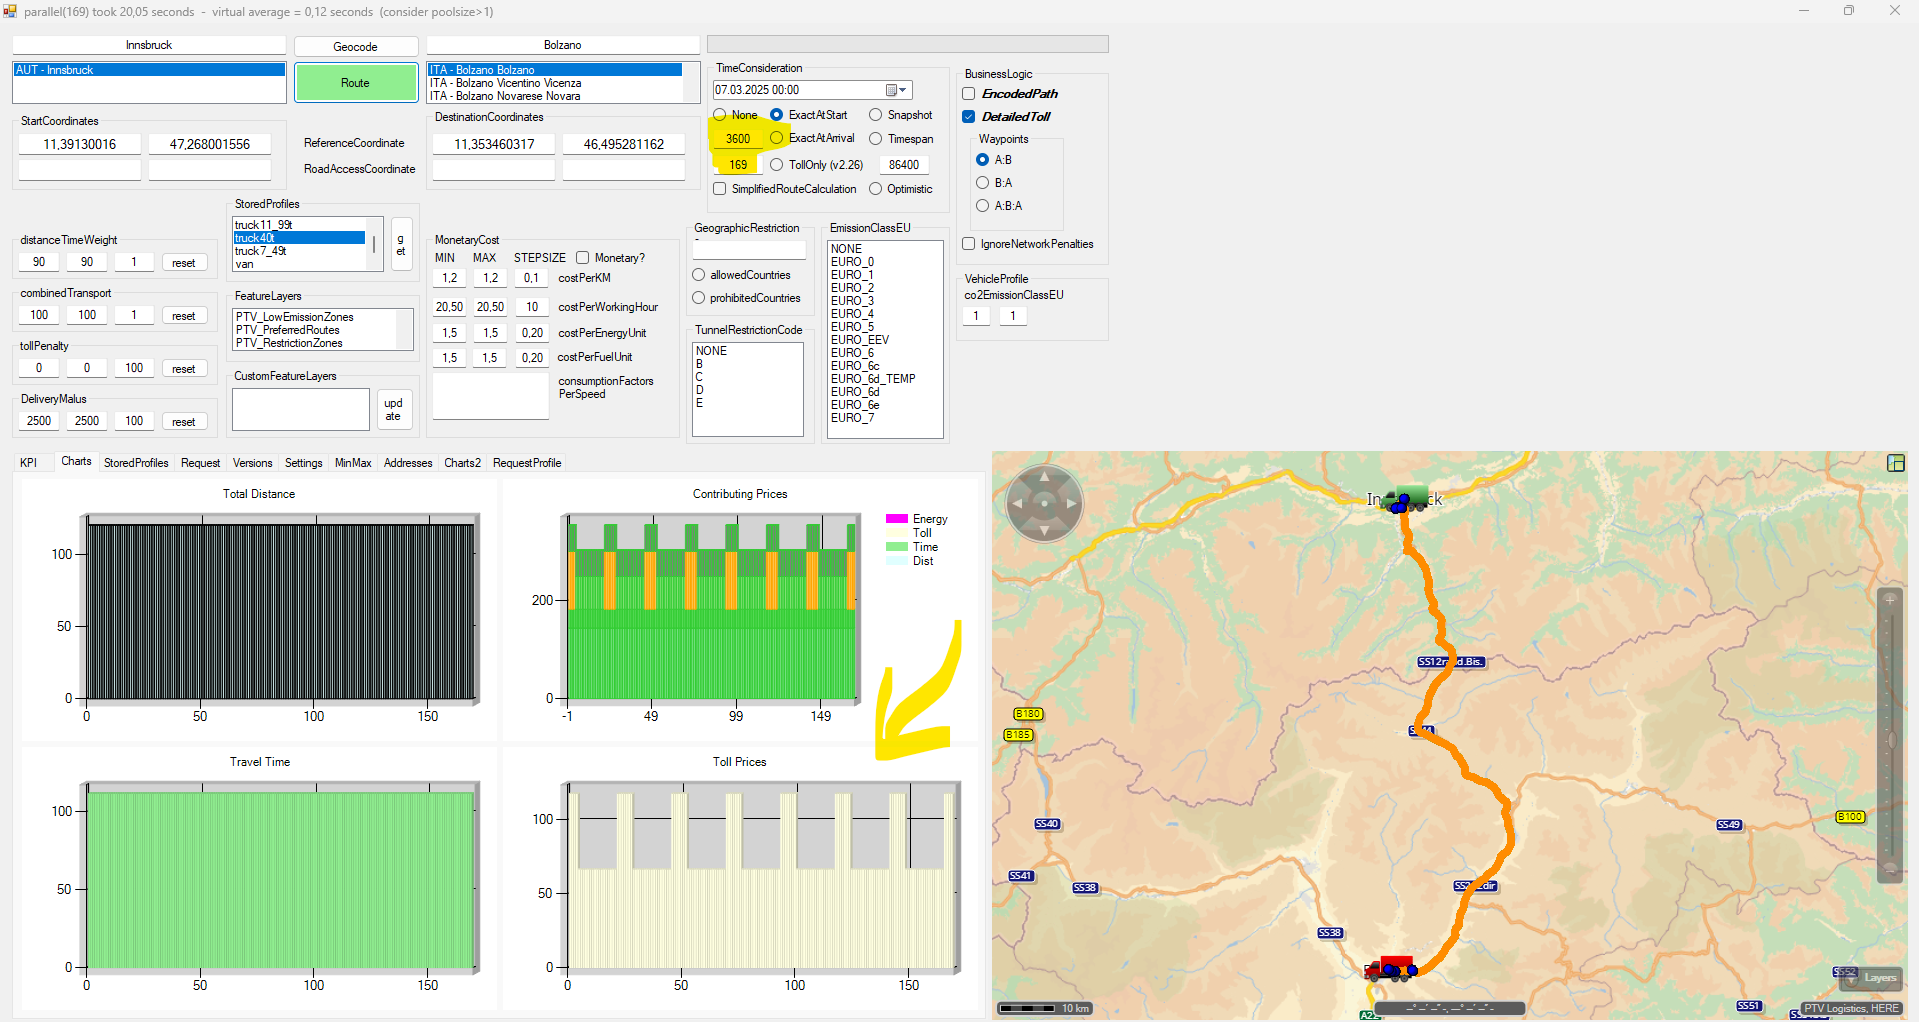The image size is (1919, 1022).
Task: Click the green truck start marker
Action: click(x=1409, y=498)
